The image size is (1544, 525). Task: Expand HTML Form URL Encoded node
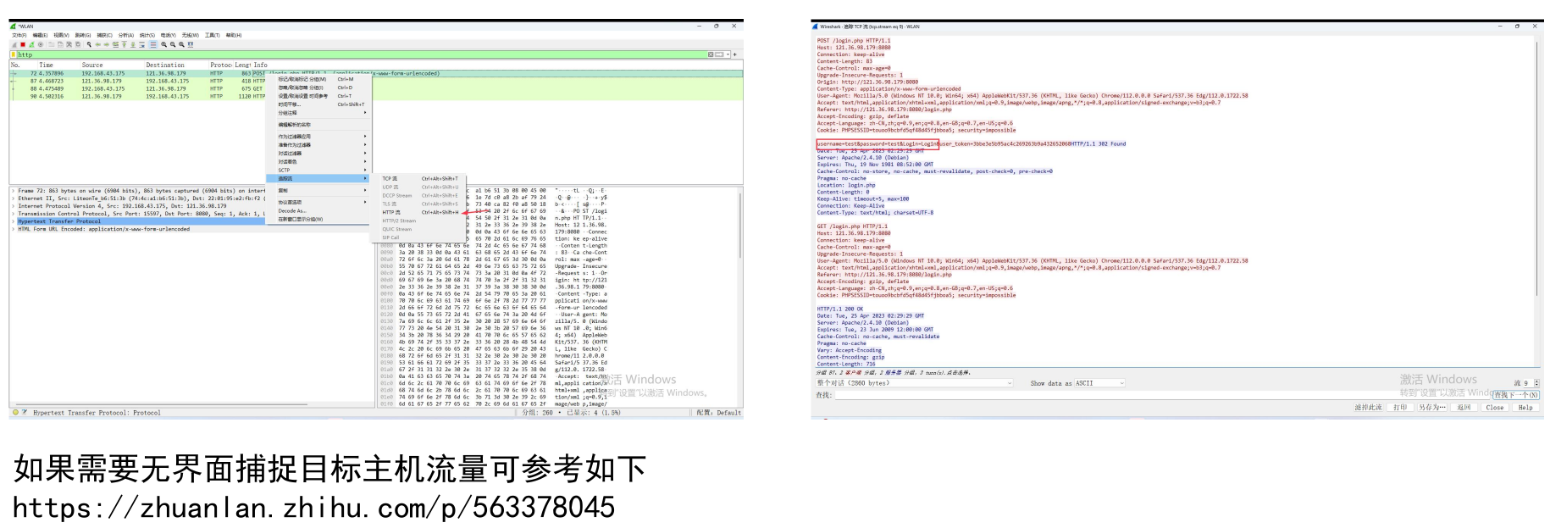(x=13, y=228)
